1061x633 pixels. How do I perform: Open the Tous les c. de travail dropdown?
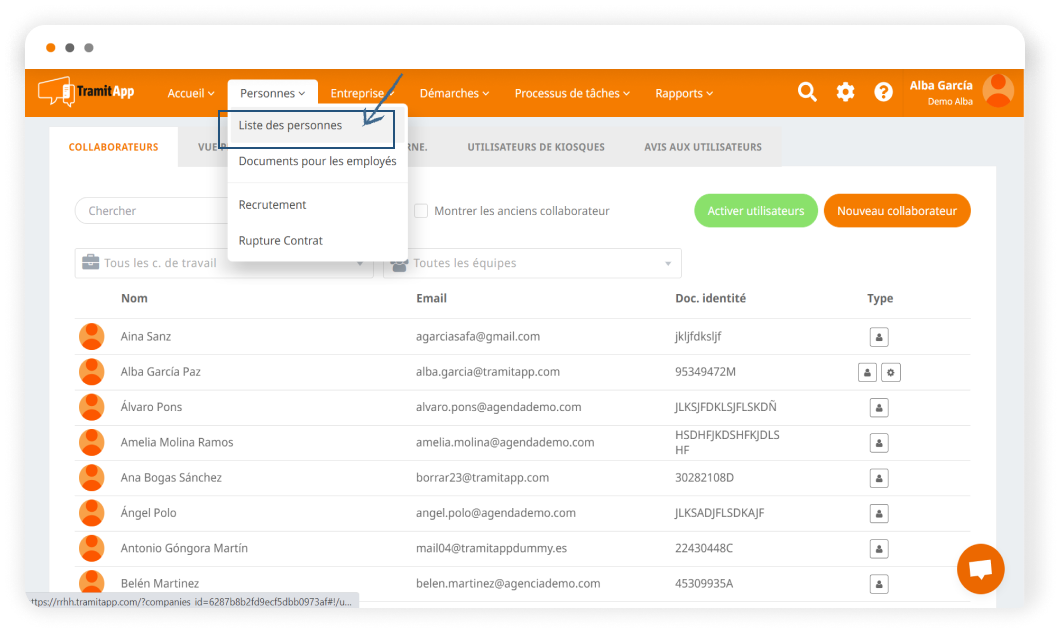(224, 264)
